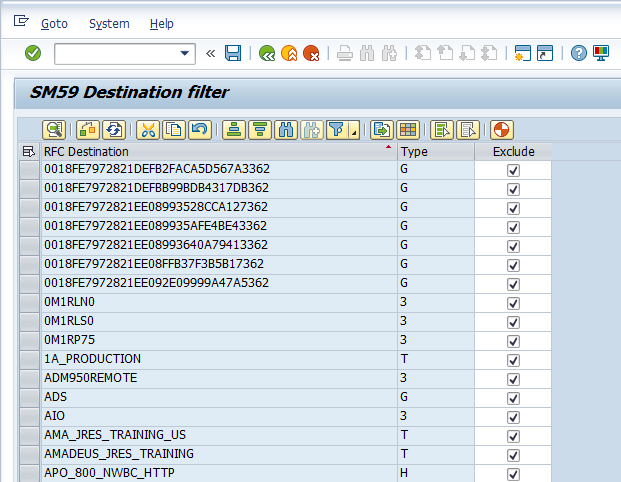Image resolution: width=621 pixels, height=482 pixels.
Task: Click the Undo icon in grid toolbar
Action: [x=199, y=129]
